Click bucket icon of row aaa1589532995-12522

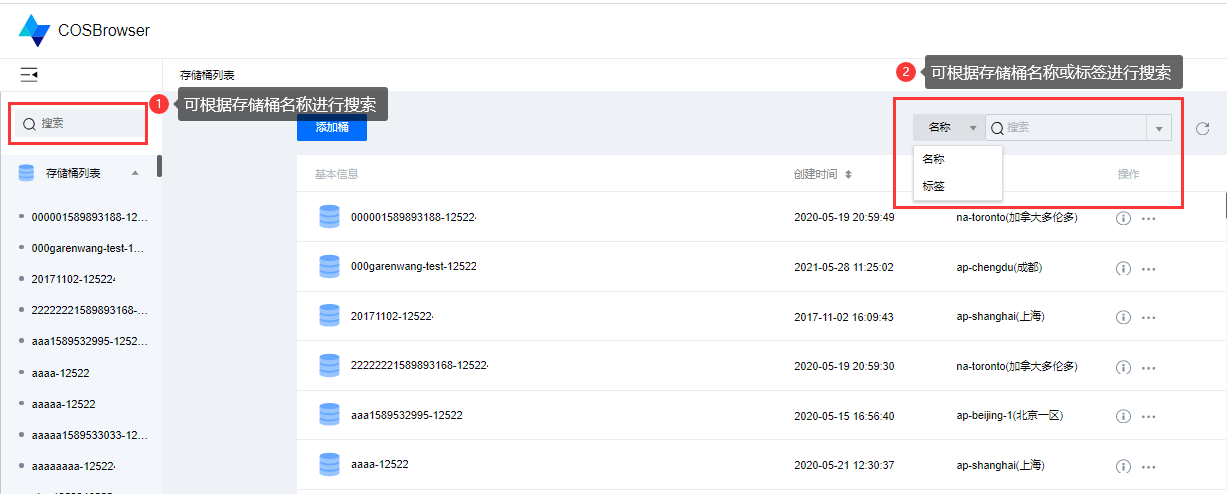click(x=329, y=415)
